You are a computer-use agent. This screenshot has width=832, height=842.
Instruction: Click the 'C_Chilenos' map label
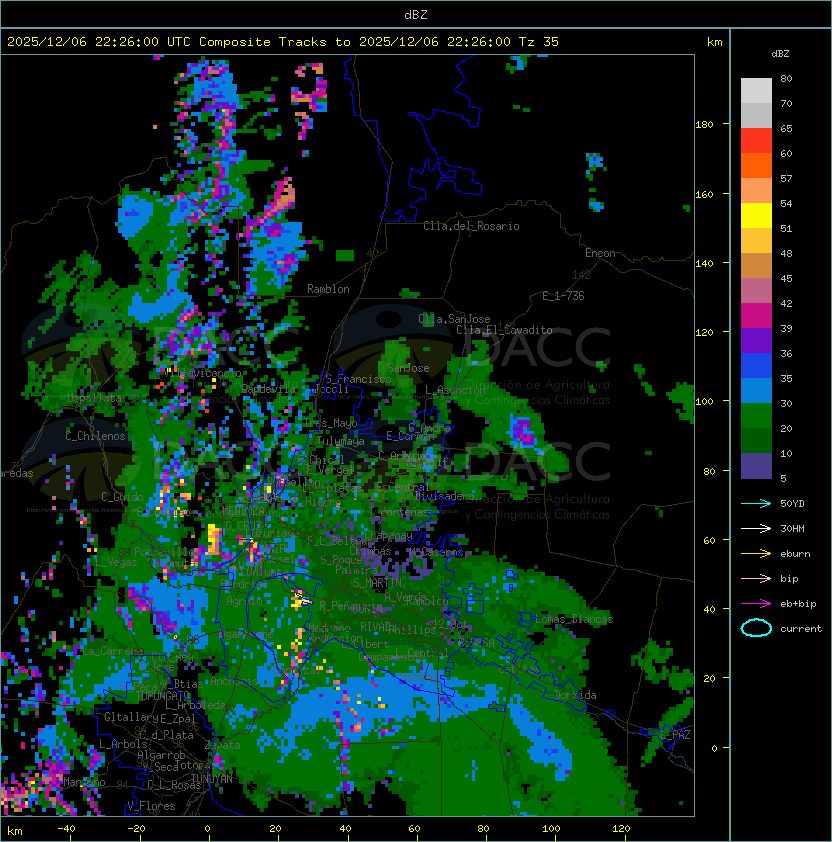coord(95,436)
